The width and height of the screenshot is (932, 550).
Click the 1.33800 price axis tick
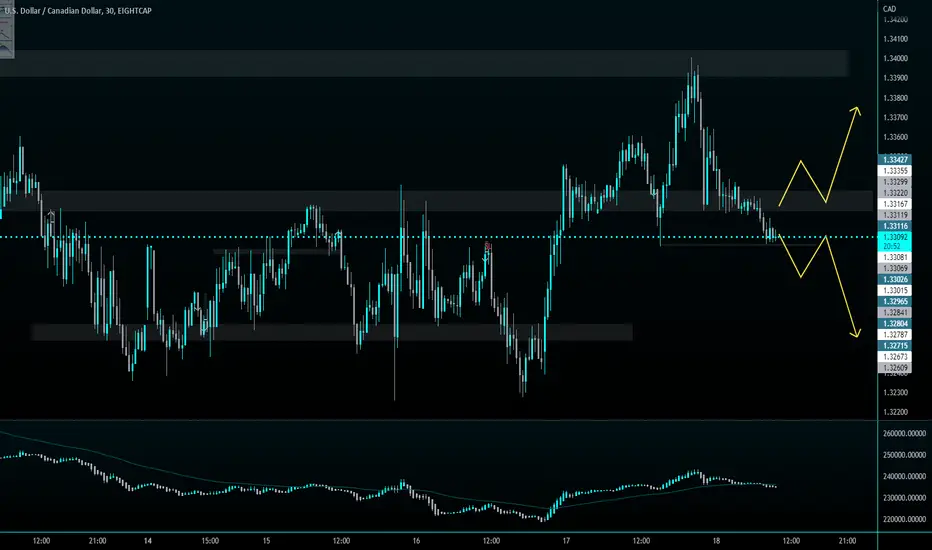(x=895, y=98)
